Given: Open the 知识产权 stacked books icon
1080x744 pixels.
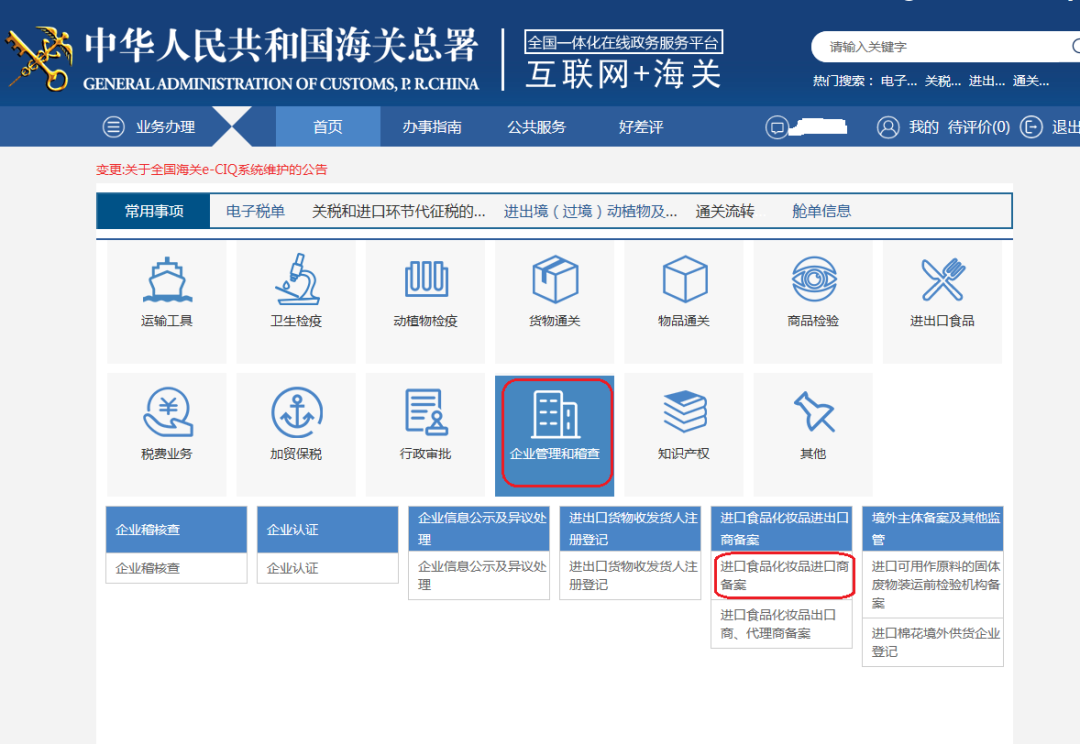Looking at the screenshot, I should (x=685, y=411).
